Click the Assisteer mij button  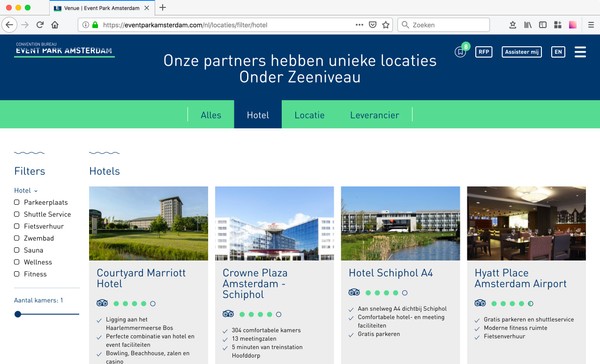click(x=522, y=52)
